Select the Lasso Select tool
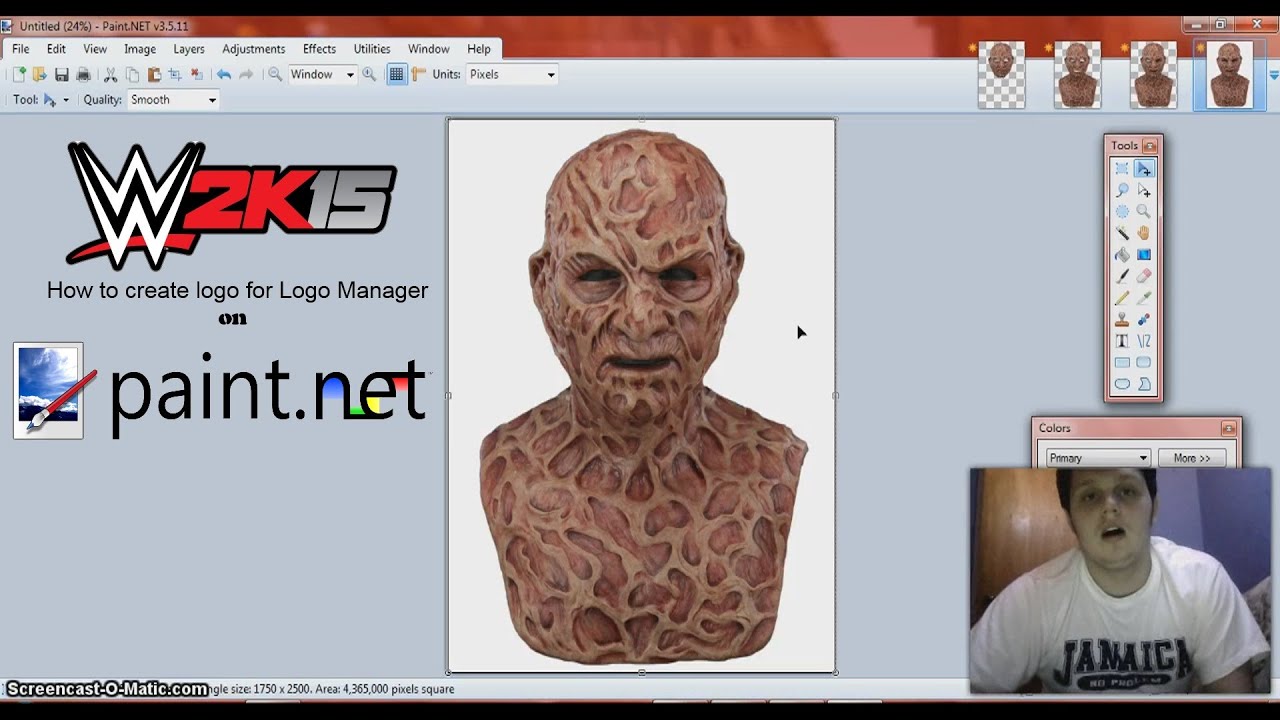Viewport: 1280px width, 720px height. 1122,190
